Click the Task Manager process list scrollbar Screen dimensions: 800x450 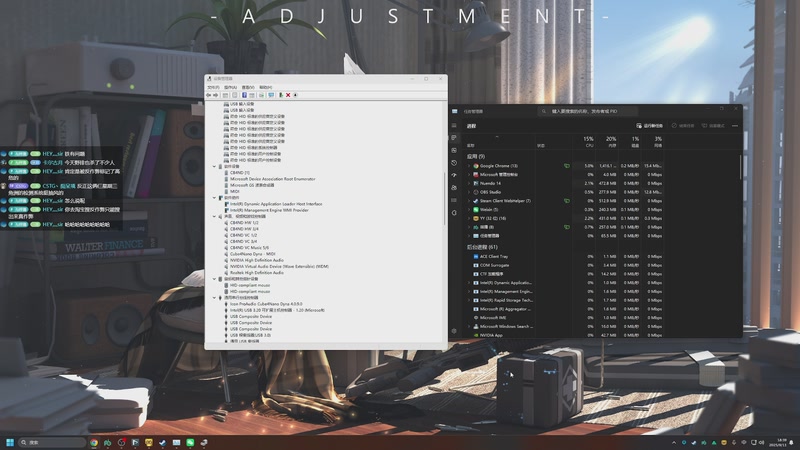pos(740,167)
